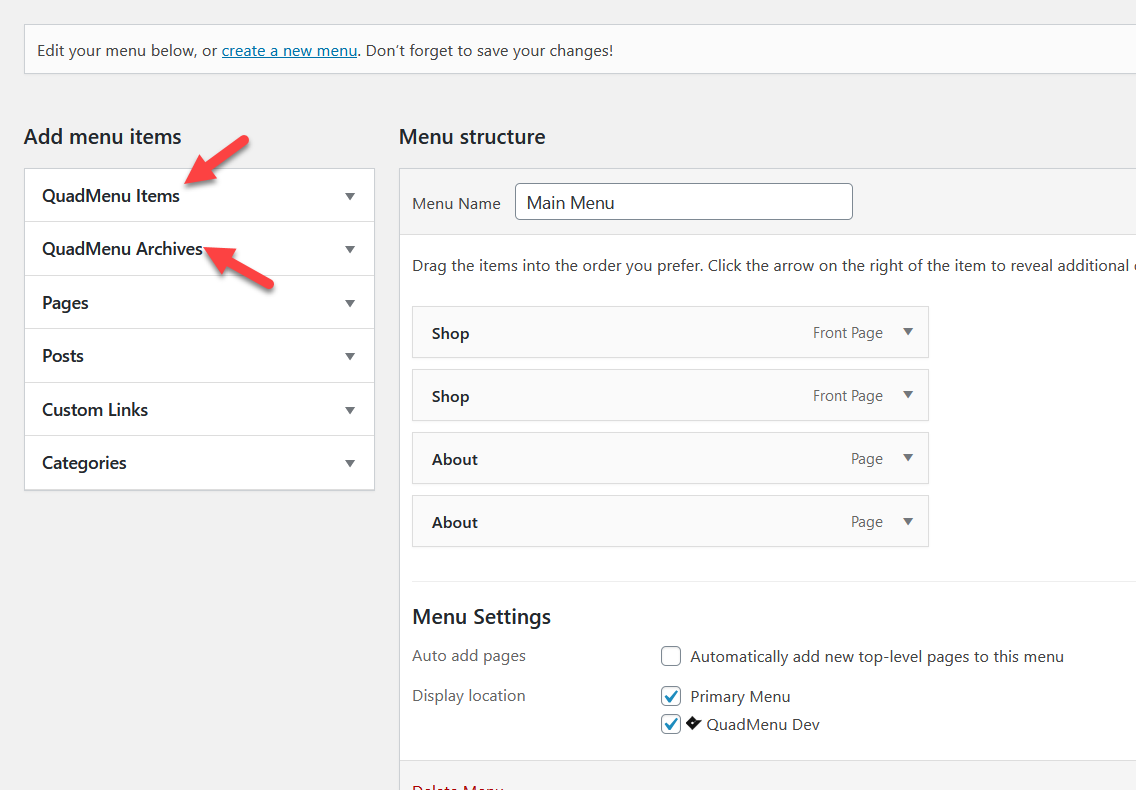Expand the Custom Links panel arrow
The image size is (1136, 790).
click(x=350, y=410)
